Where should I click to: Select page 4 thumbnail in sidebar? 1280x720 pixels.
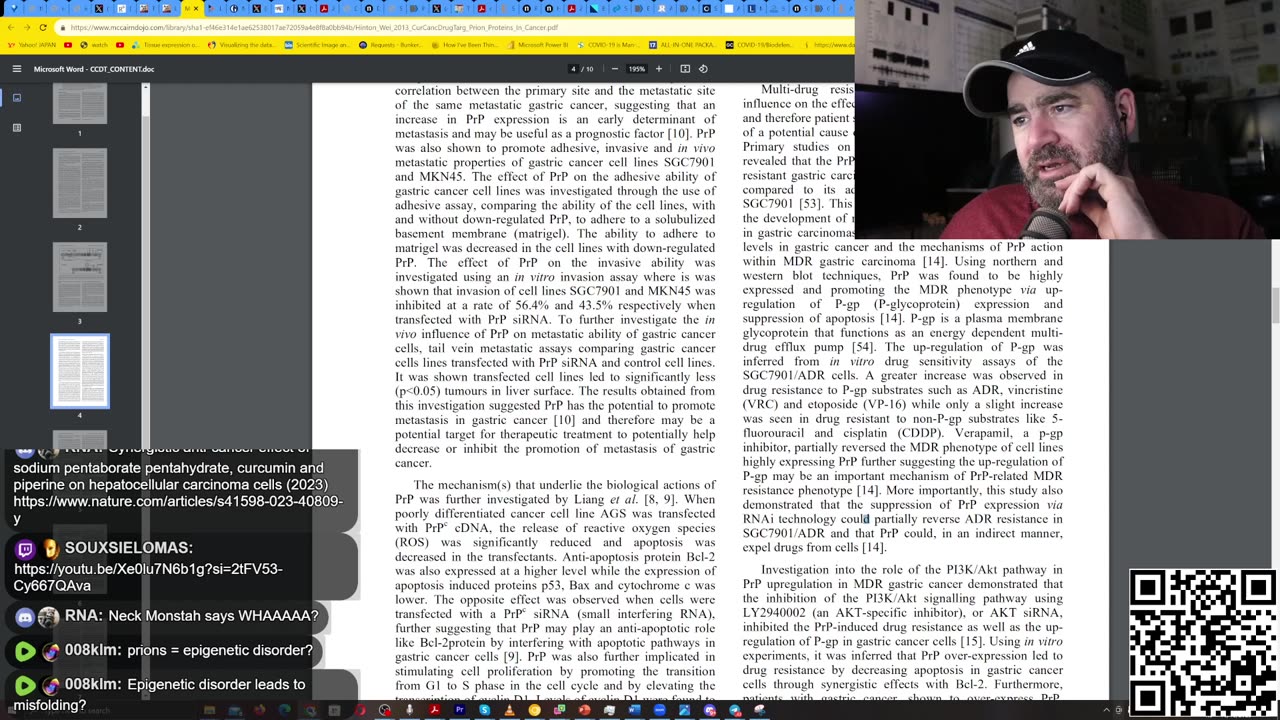(80, 371)
